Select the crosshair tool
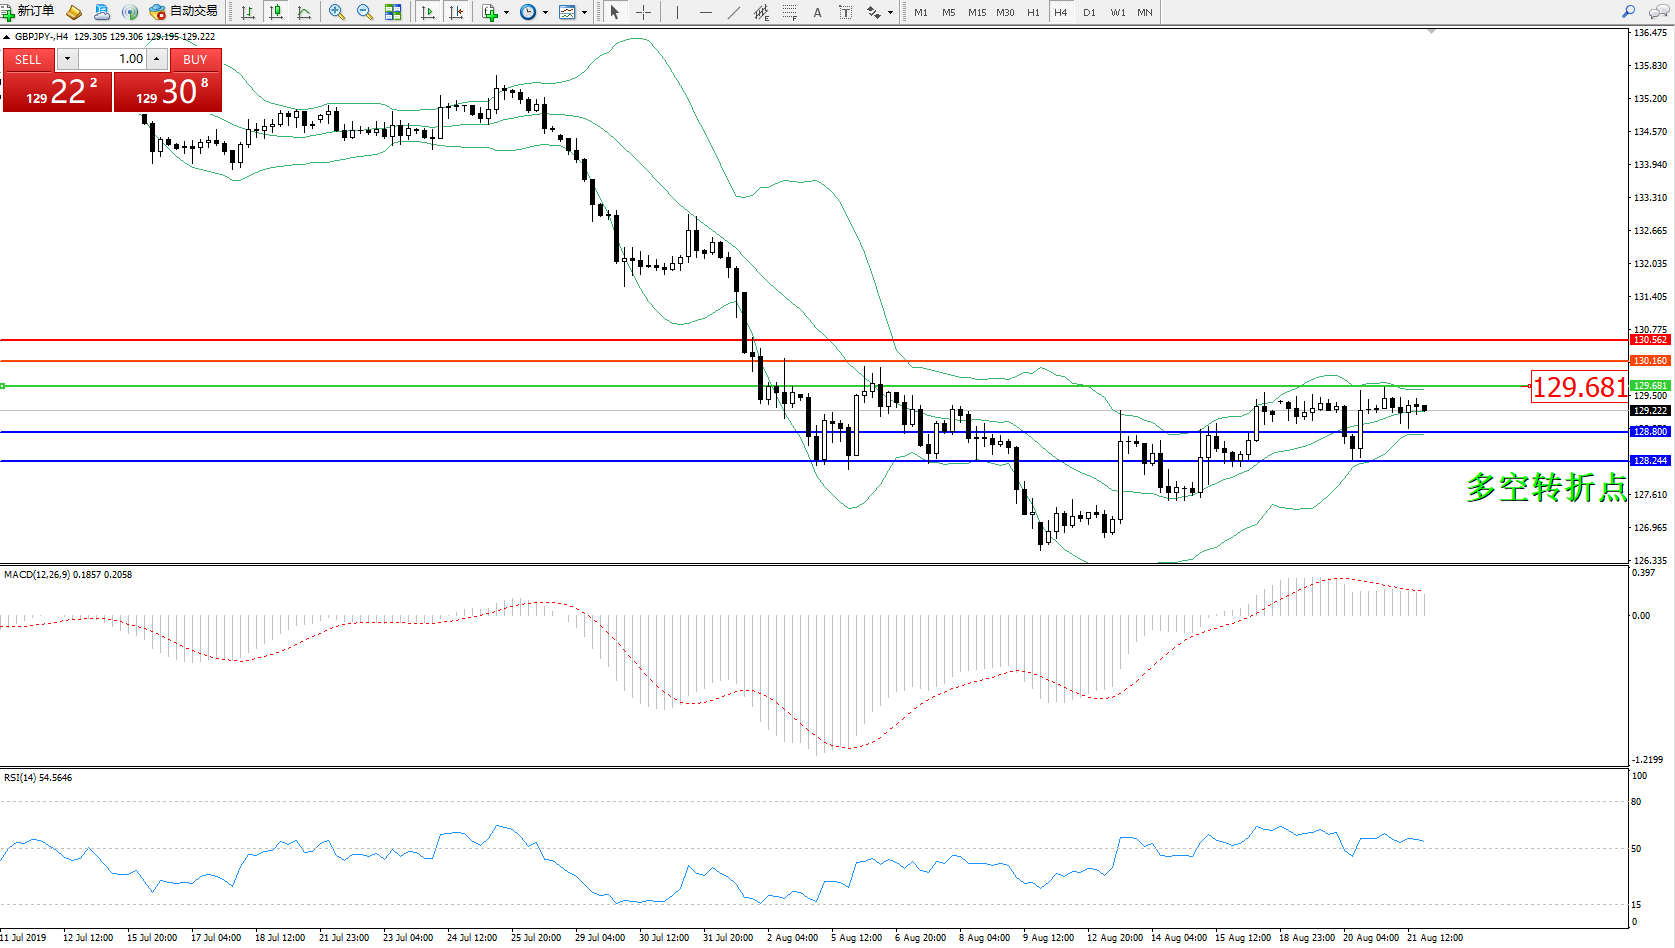This screenshot has height=948, width=1675. (x=643, y=12)
